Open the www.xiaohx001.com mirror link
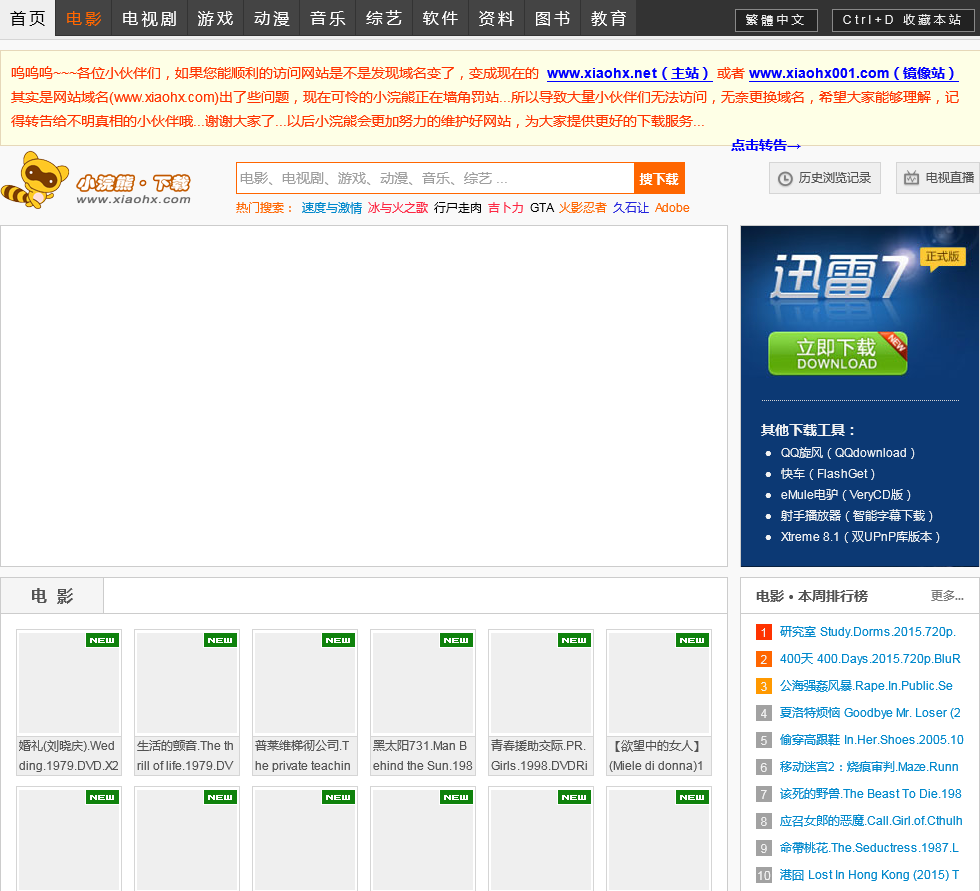This screenshot has height=891, width=980. [852, 73]
